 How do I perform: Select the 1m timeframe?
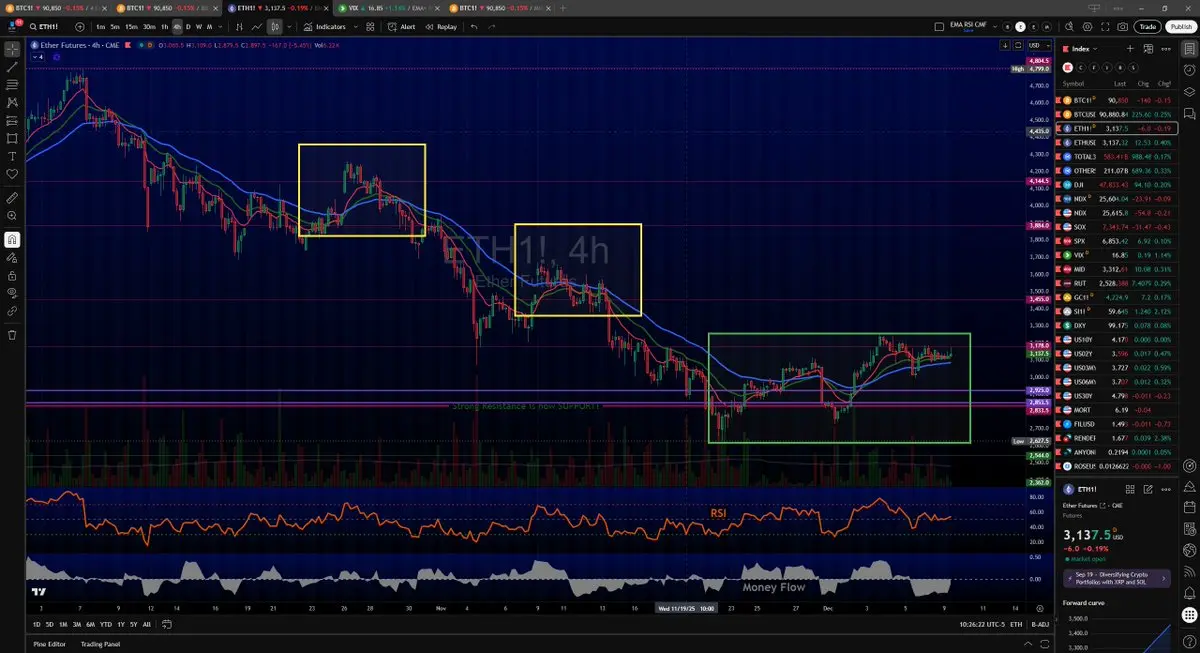pyautogui.click(x=101, y=27)
